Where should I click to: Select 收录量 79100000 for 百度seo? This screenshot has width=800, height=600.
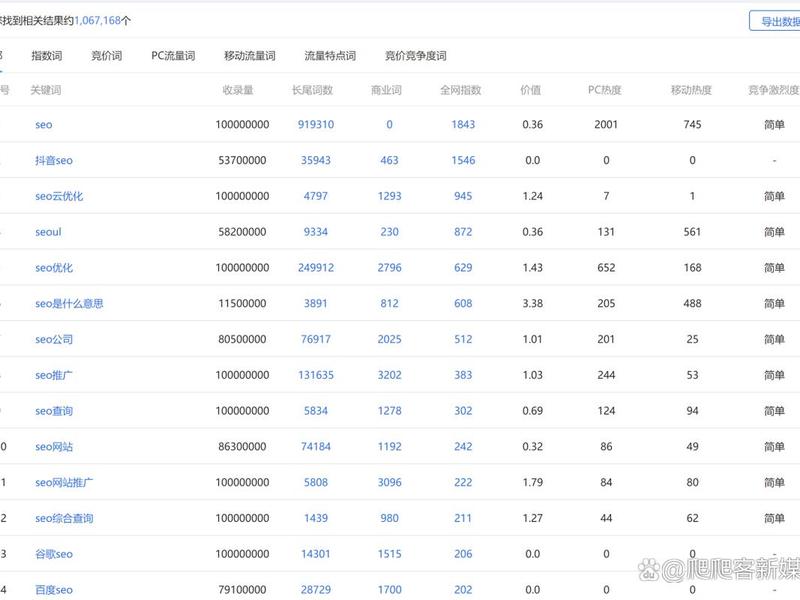pos(242,590)
